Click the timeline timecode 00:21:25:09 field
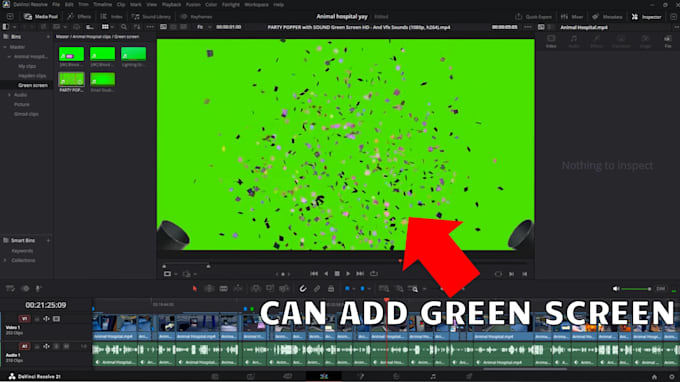Screen dimensions: 680x382 pyautogui.click(x=46, y=305)
